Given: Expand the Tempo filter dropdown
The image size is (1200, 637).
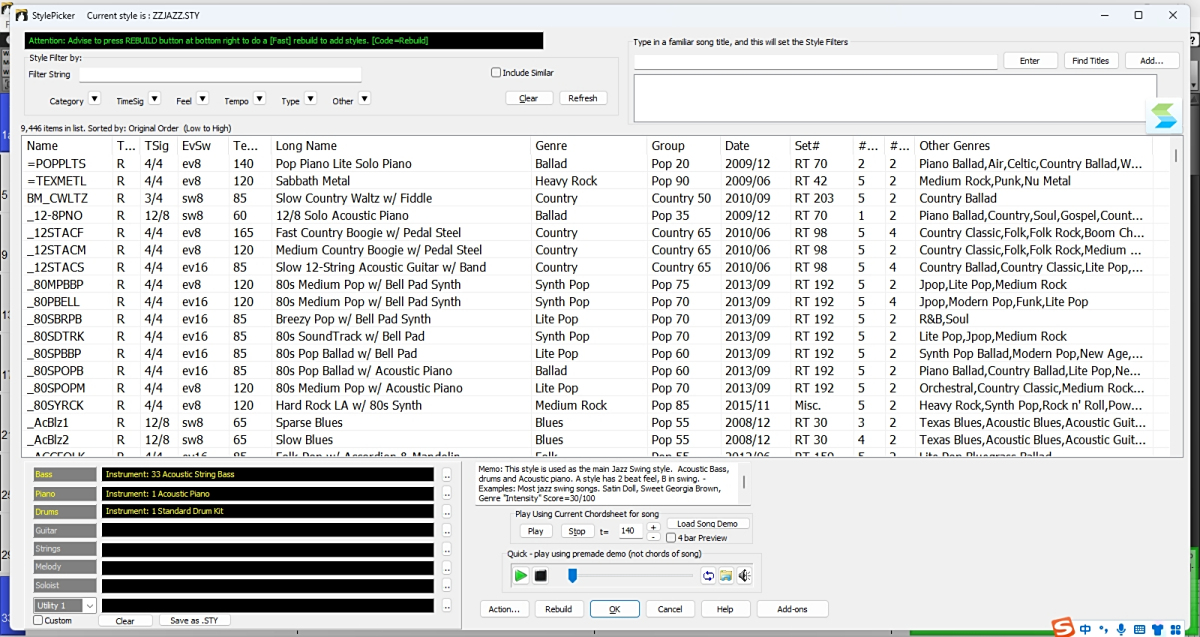Looking at the screenshot, I should pyautogui.click(x=259, y=99).
